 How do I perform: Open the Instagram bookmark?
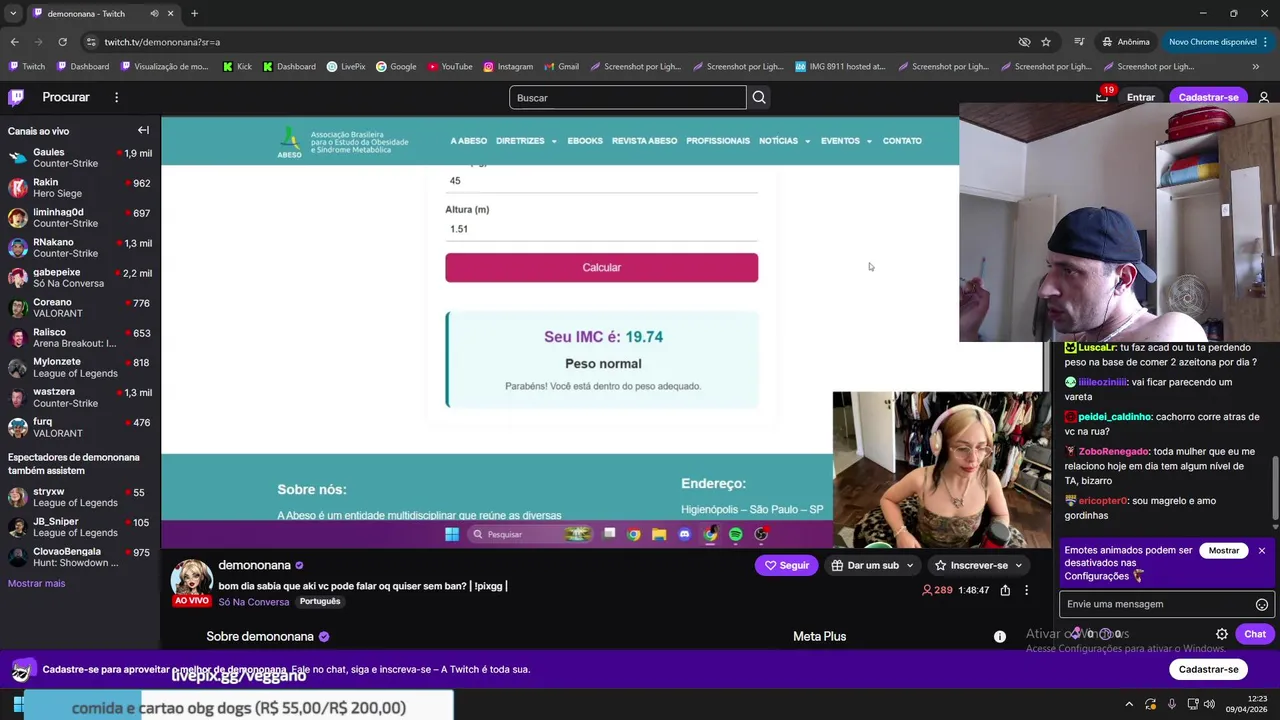click(x=508, y=67)
